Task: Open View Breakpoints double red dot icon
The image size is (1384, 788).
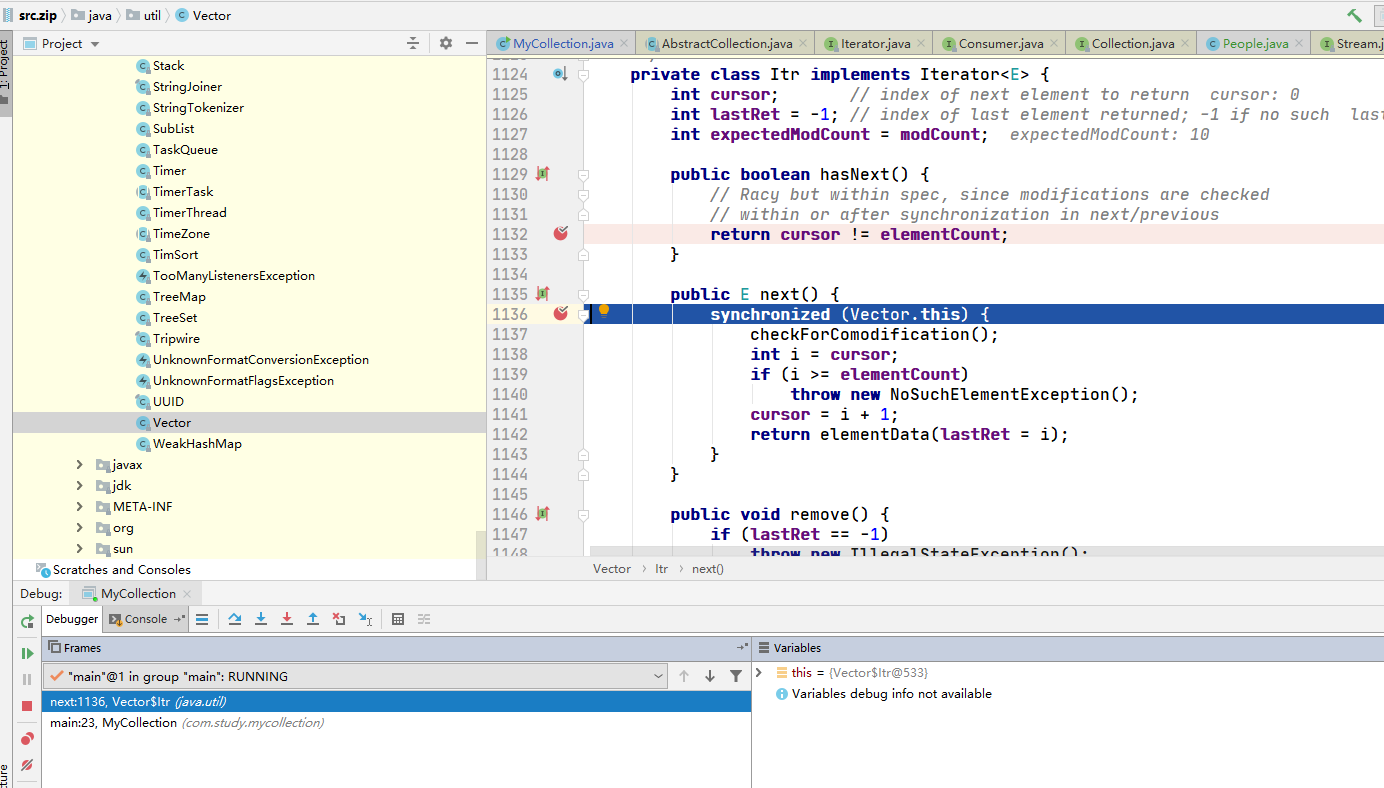Action: coord(27,739)
